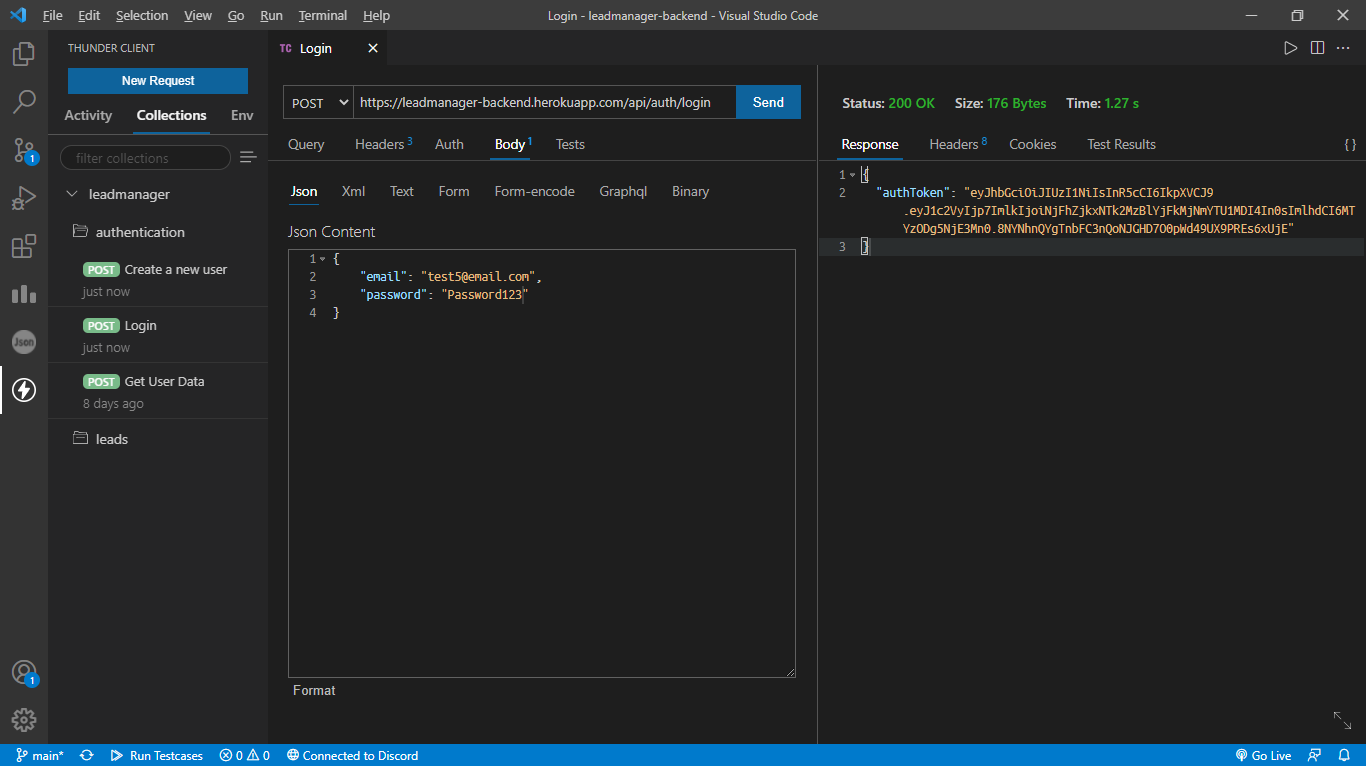Screen dimensions: 1366x766
Task: Open the Terminal menu
Action: [x=323, y=15]
